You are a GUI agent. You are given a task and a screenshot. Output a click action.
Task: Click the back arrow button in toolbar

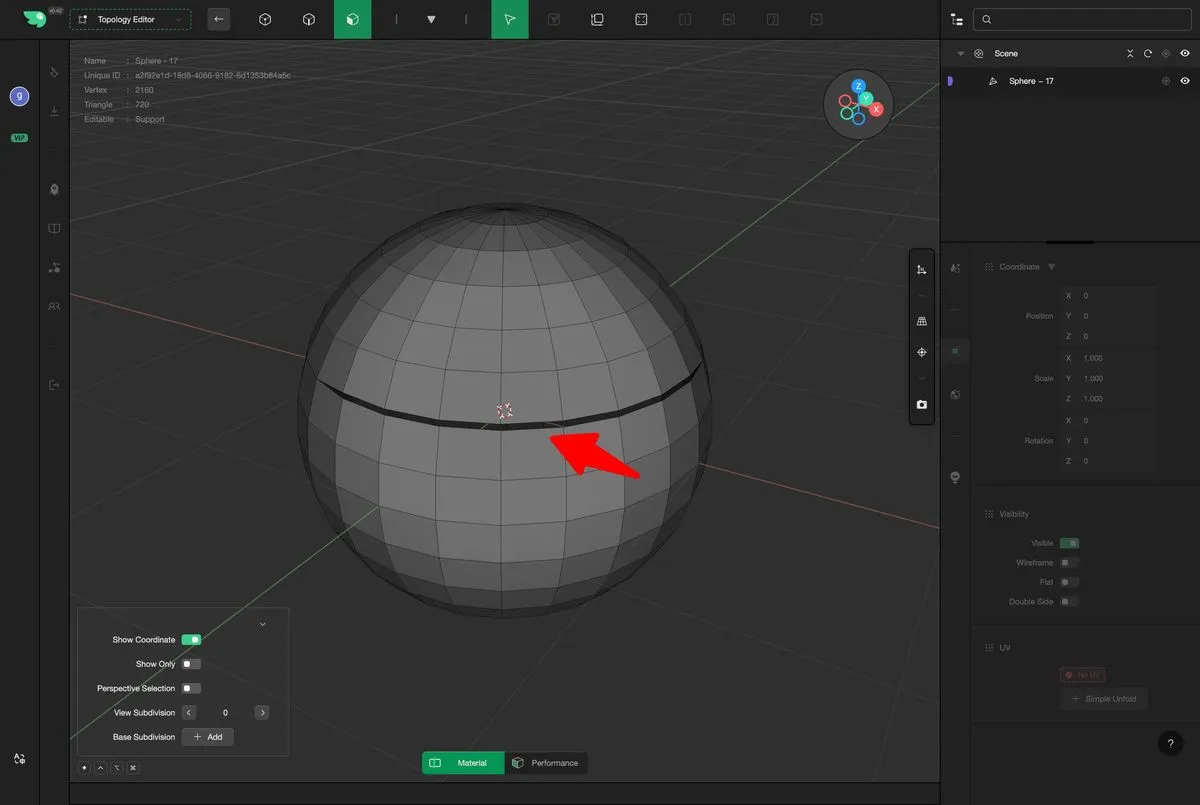coord(218,19)
